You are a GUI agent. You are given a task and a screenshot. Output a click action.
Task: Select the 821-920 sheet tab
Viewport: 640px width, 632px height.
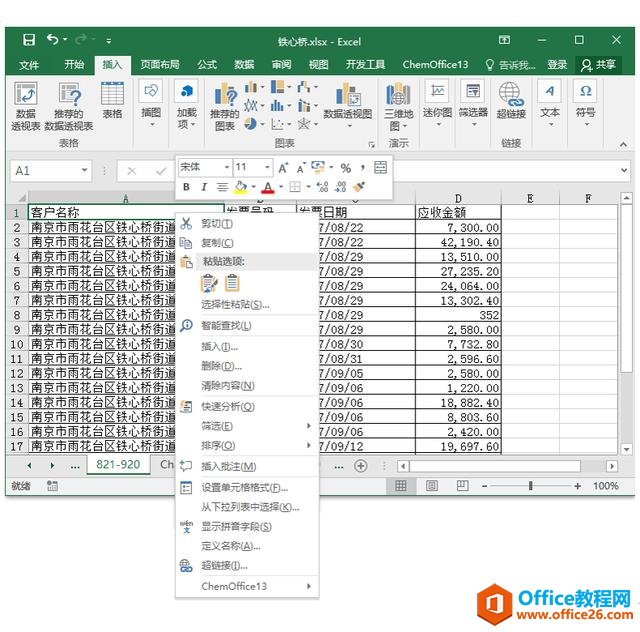click(x=118, y=465)
